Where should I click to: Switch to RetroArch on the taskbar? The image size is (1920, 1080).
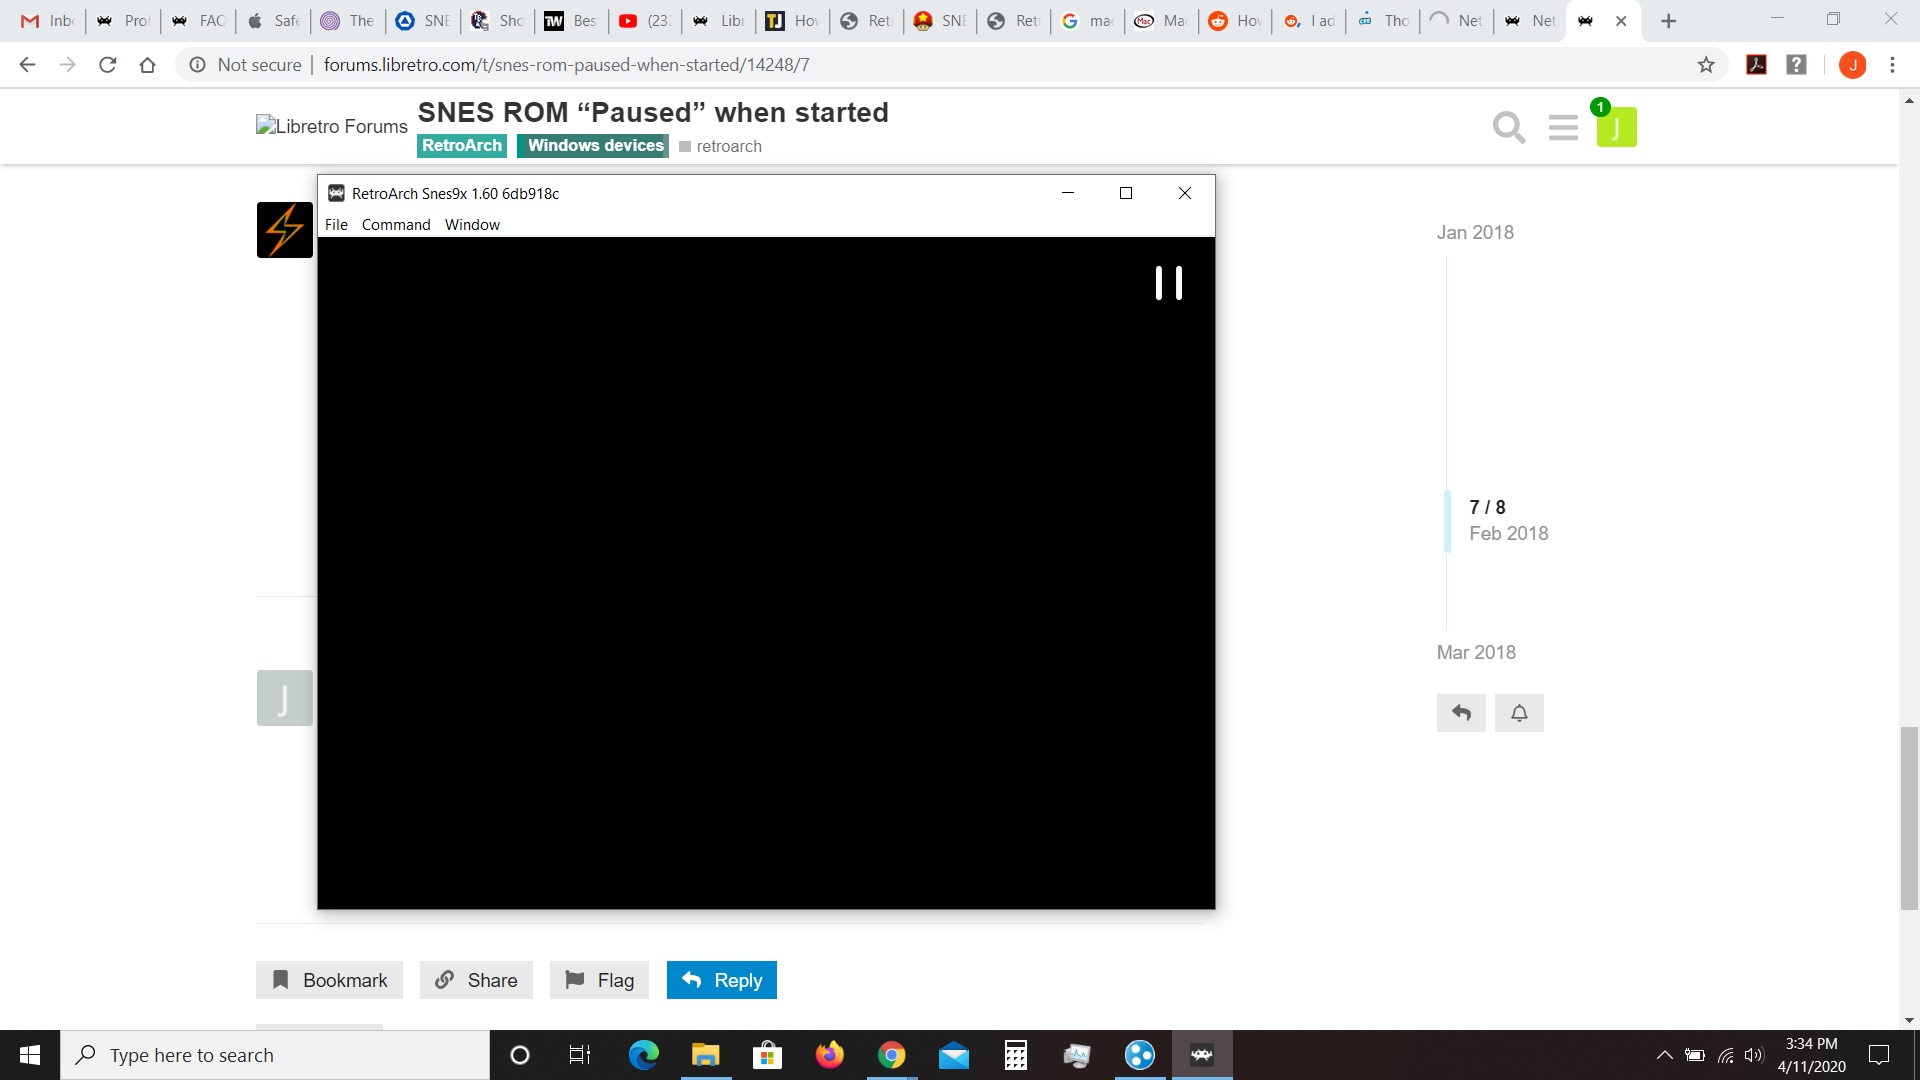pos(1201,1055)
